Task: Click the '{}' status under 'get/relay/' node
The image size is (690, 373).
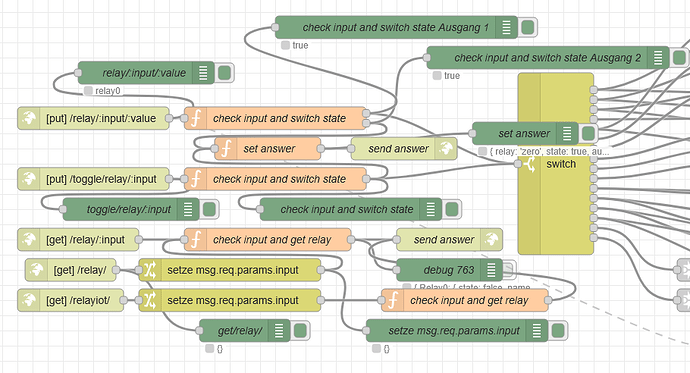Action: tap(220, 349)
